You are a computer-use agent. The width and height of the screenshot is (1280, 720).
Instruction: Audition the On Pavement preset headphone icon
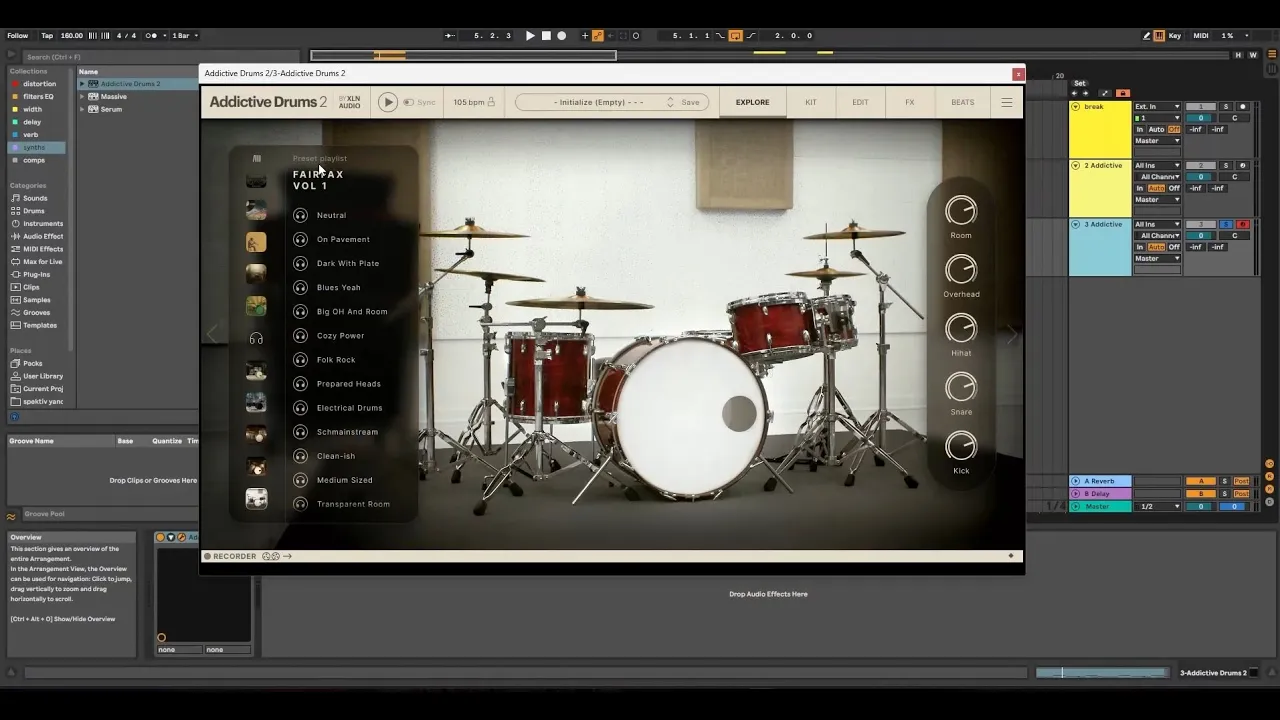pos(300,239)
